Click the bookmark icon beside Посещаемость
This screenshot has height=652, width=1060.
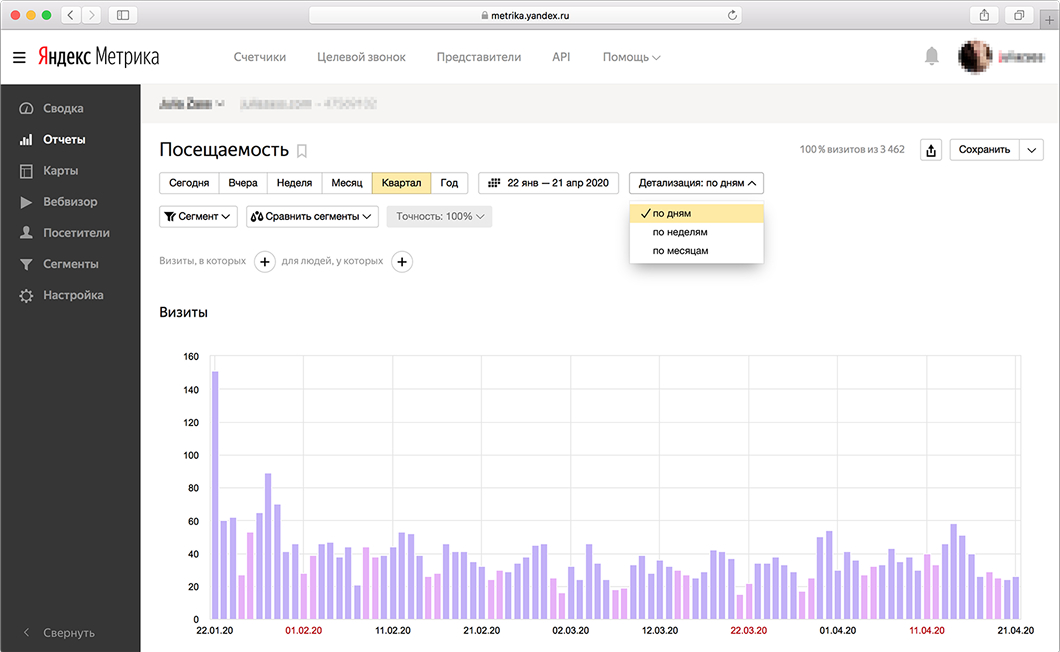[302, 151]
